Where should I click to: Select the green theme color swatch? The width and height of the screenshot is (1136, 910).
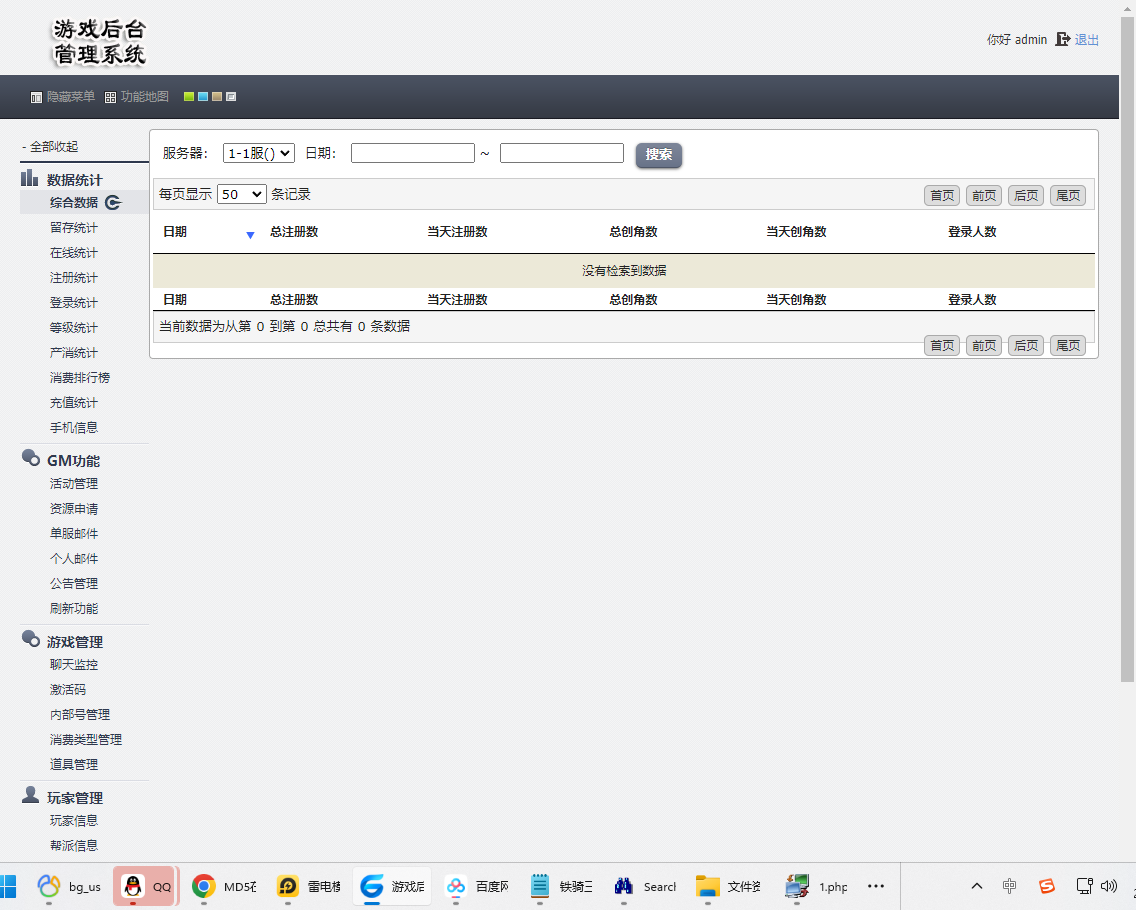tap(188, 97)
